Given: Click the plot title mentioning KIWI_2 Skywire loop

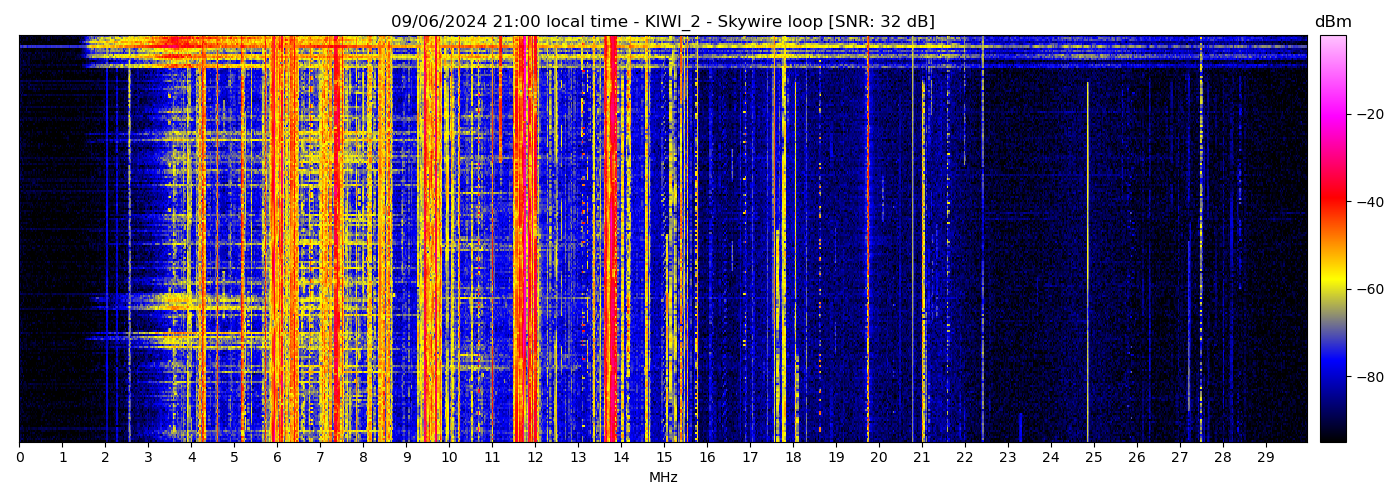Looking at the screenshot, I should pos(662,22).
